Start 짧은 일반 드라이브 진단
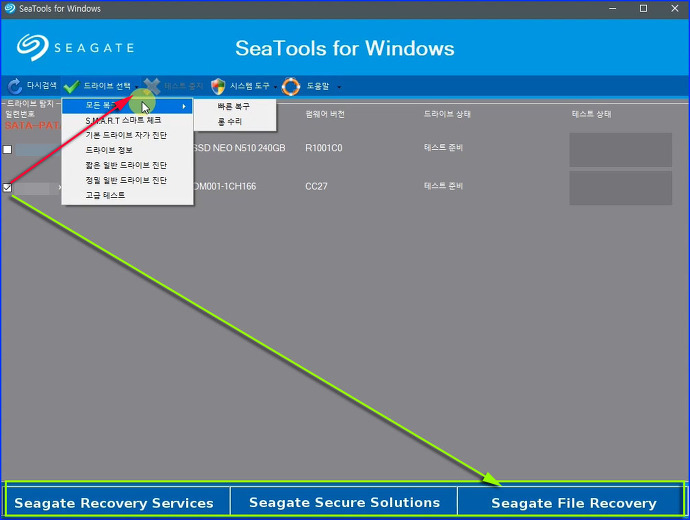Screen dimensions: 690x520 pos(126,165)
